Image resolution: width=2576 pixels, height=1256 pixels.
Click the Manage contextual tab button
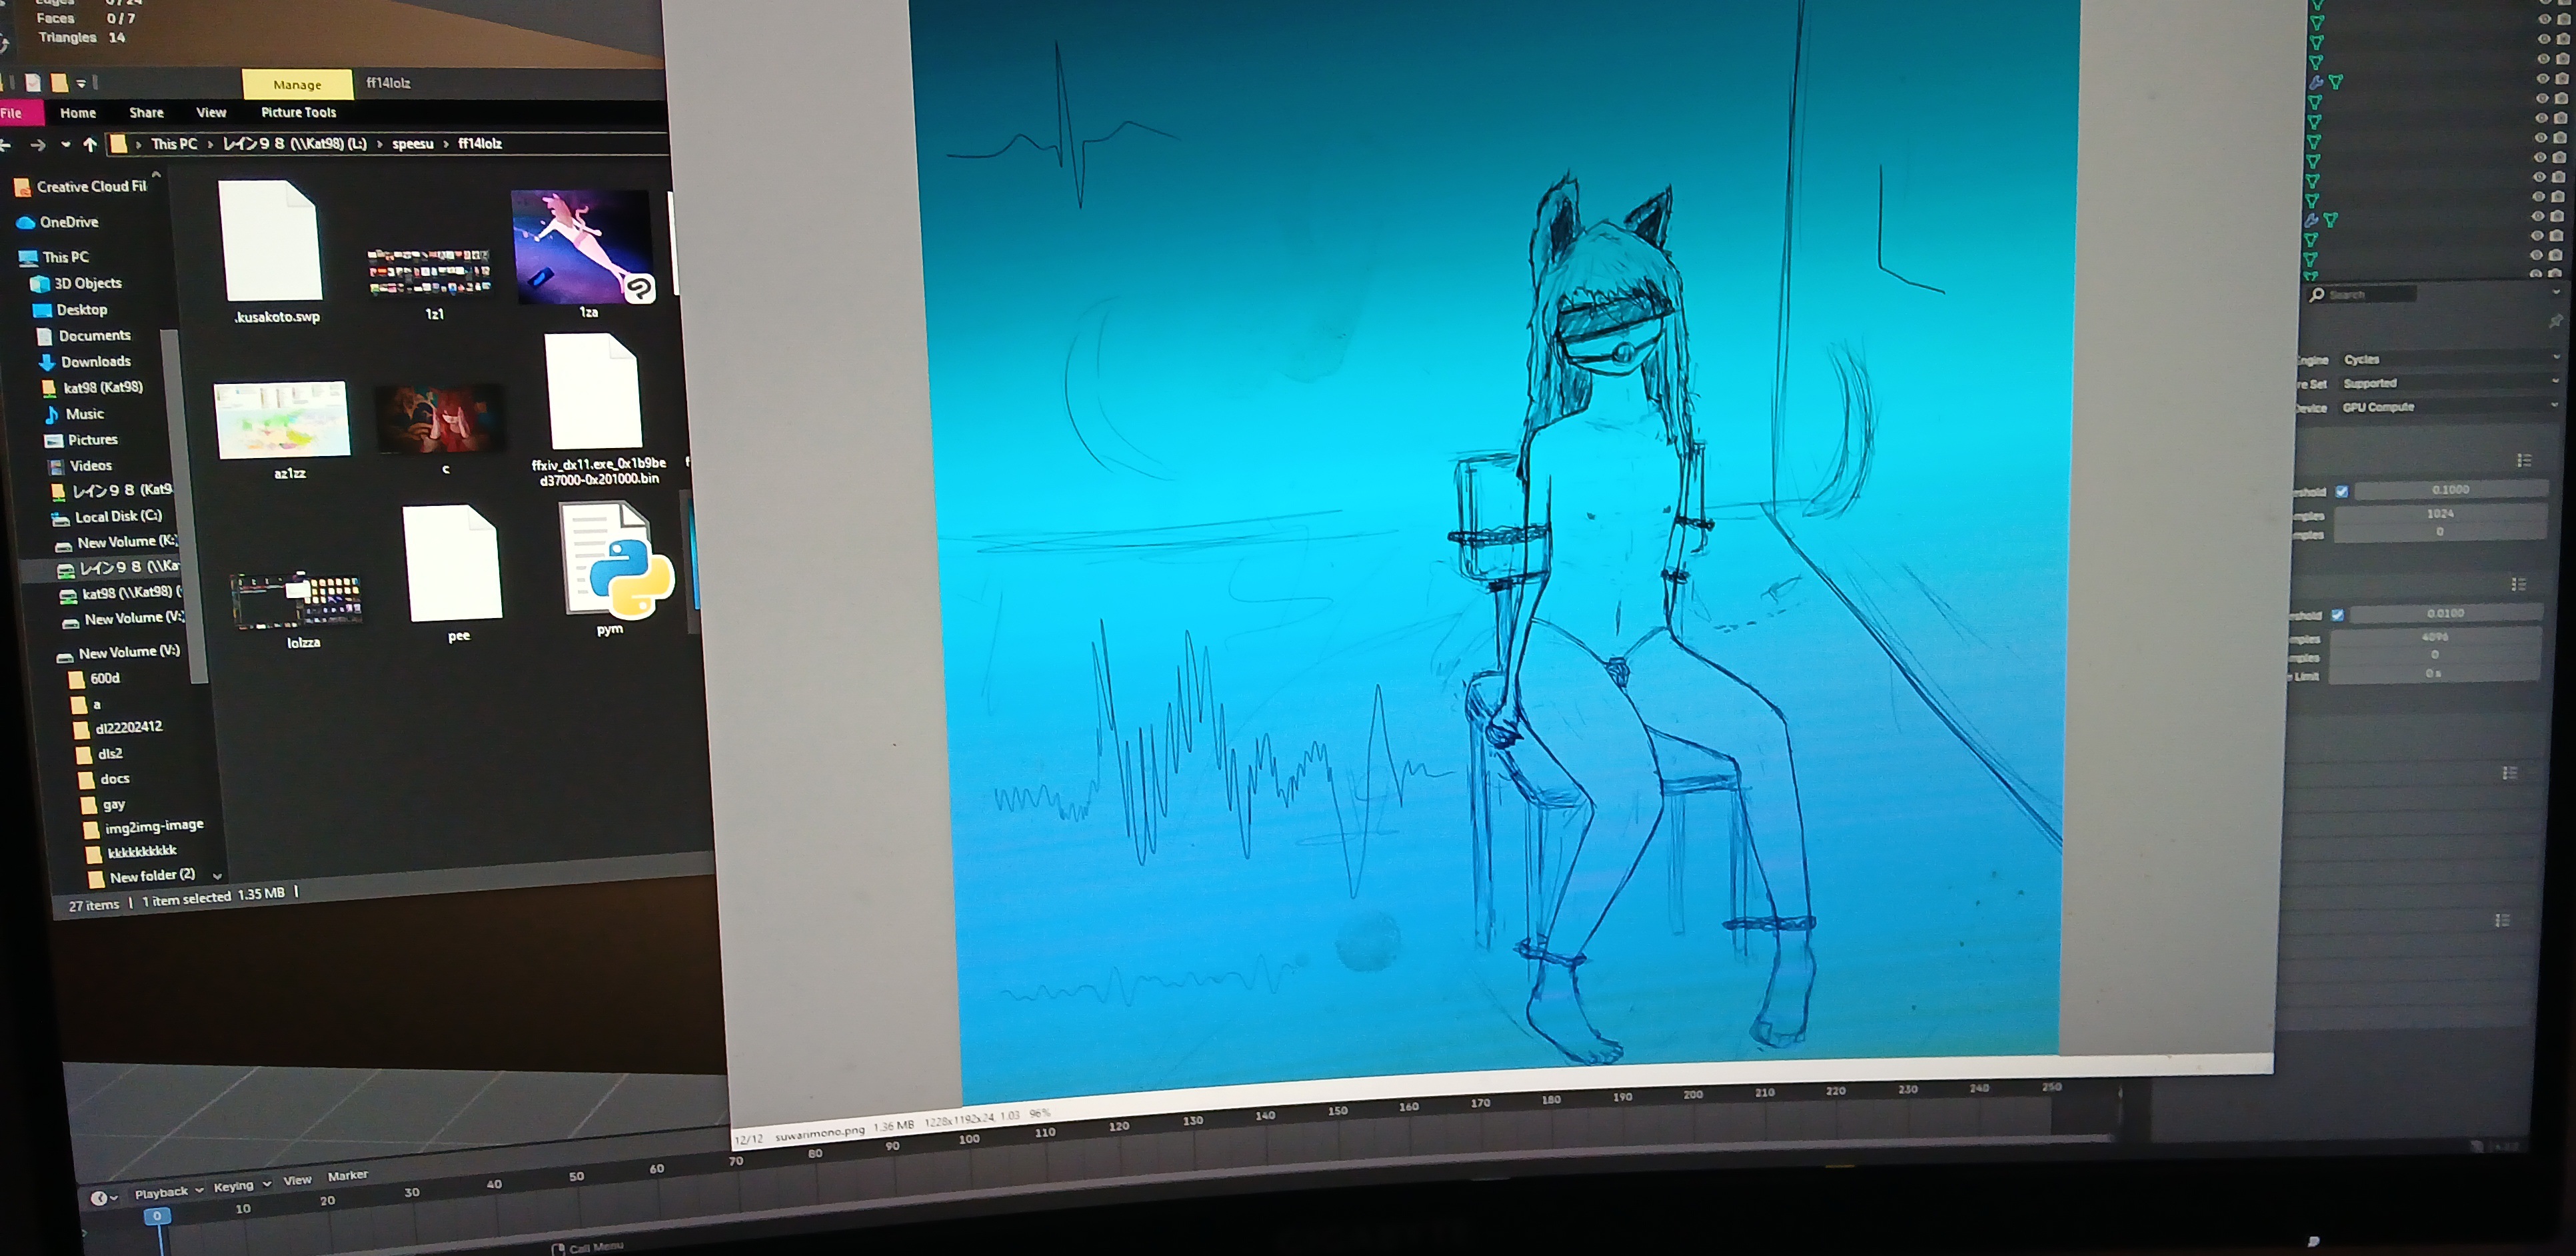297,85
